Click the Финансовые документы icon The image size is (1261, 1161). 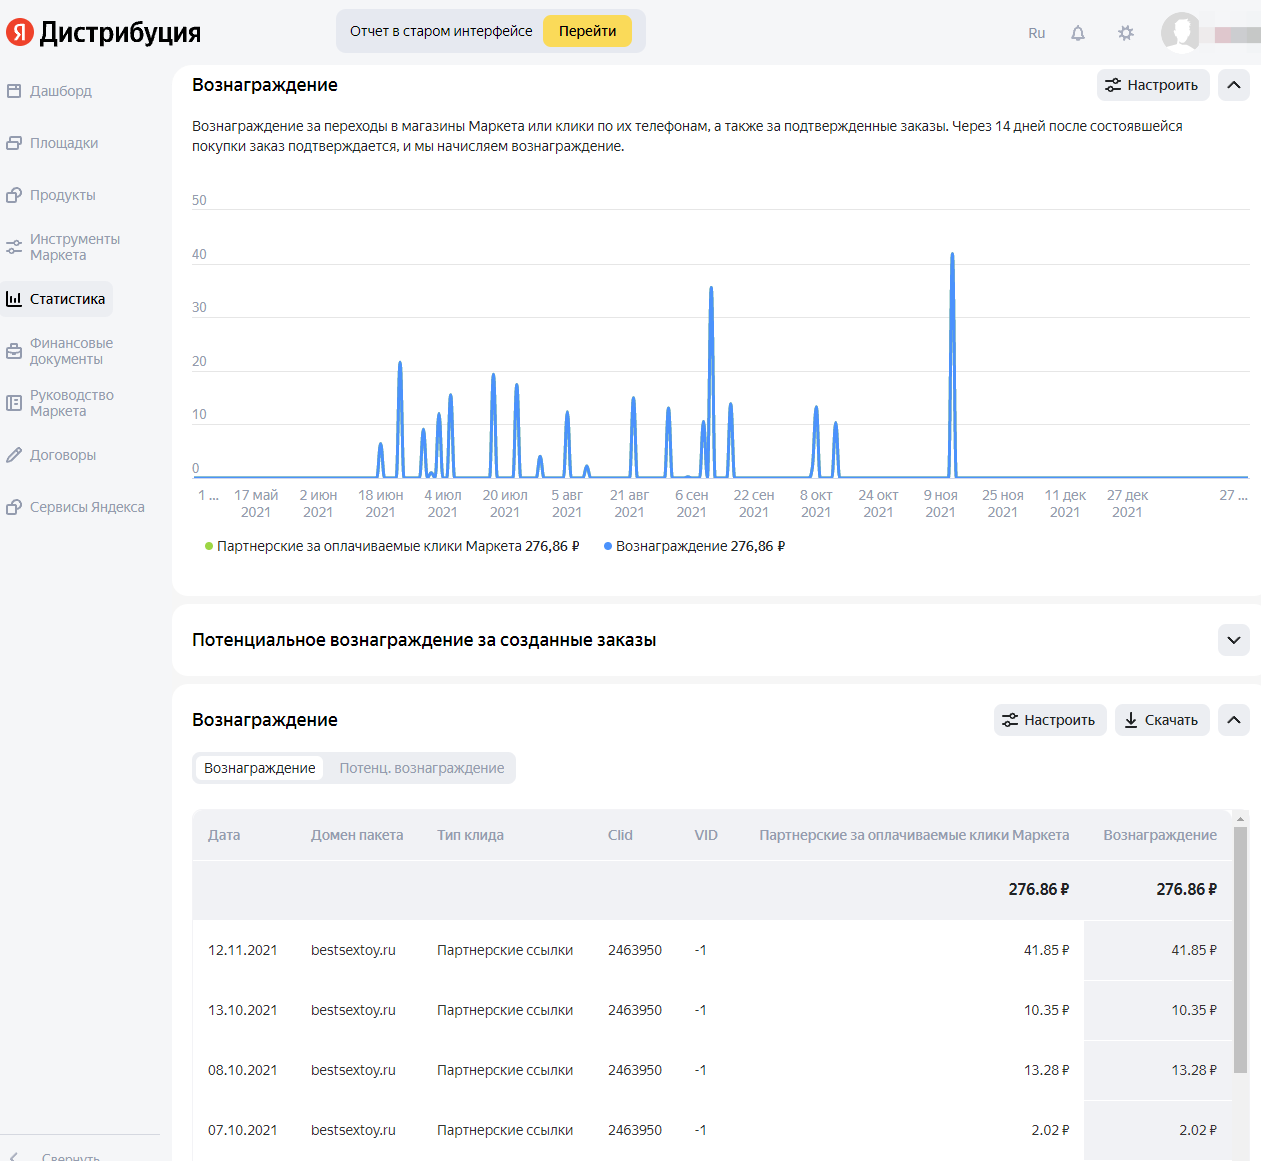coord(14,351)
